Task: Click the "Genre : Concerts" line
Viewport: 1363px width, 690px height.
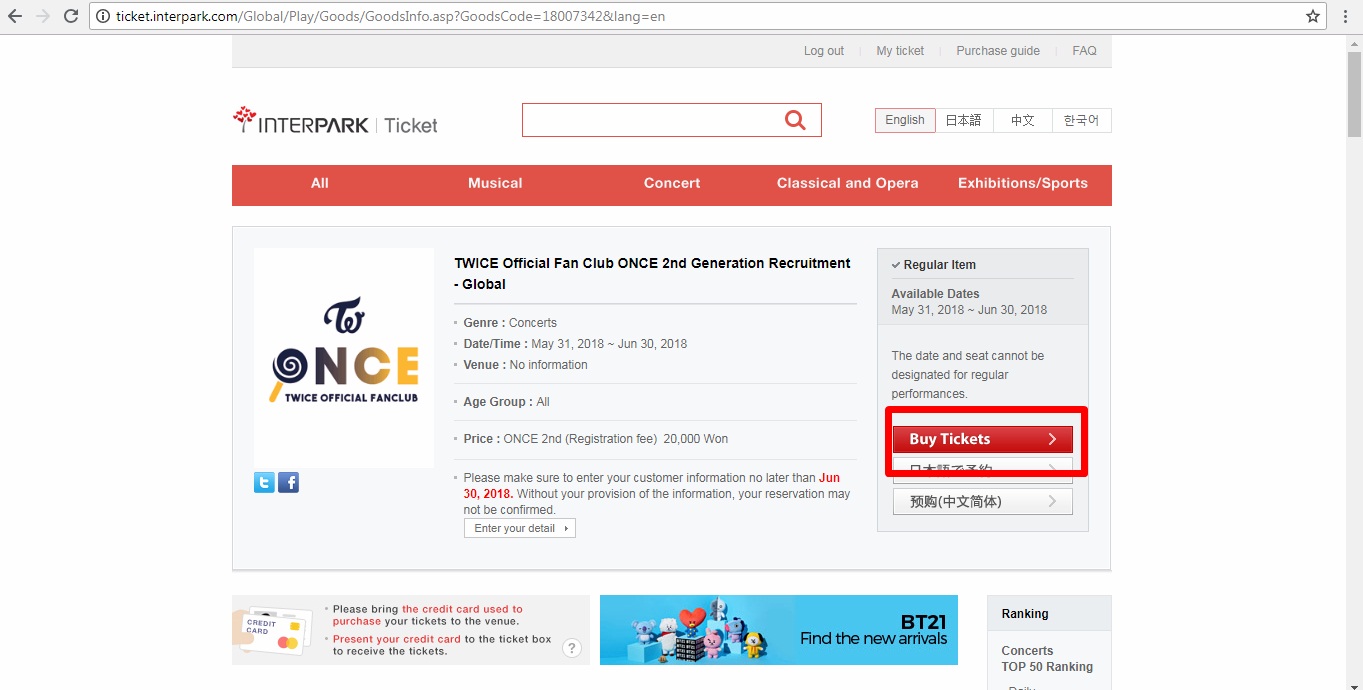Action: (510, 323)
